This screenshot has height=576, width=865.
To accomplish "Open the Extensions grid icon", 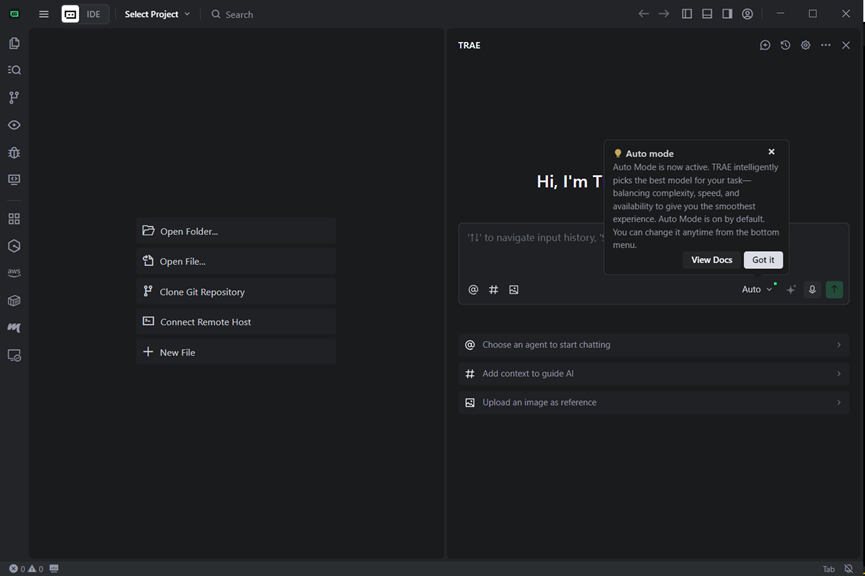I will (x=14, y=219).
